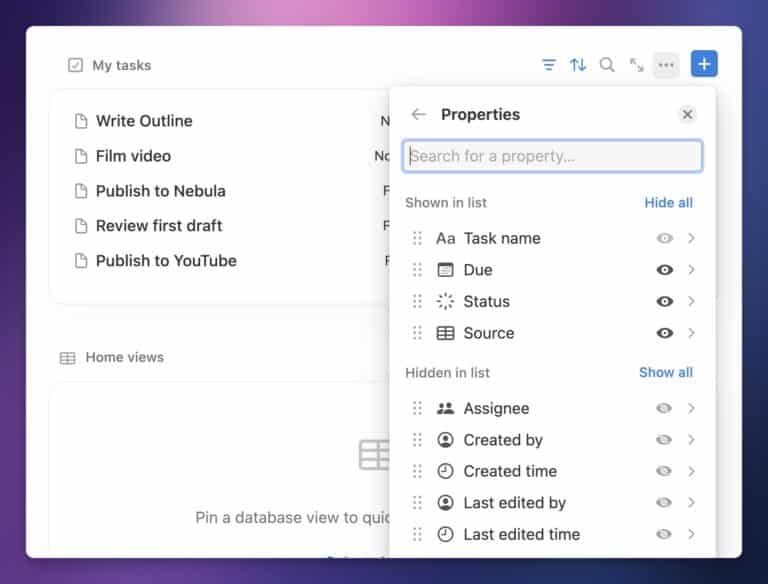The width and height of the screenshot is (768, 584).
Task: Grab the Created time drag handle
Action: (417, 471)
